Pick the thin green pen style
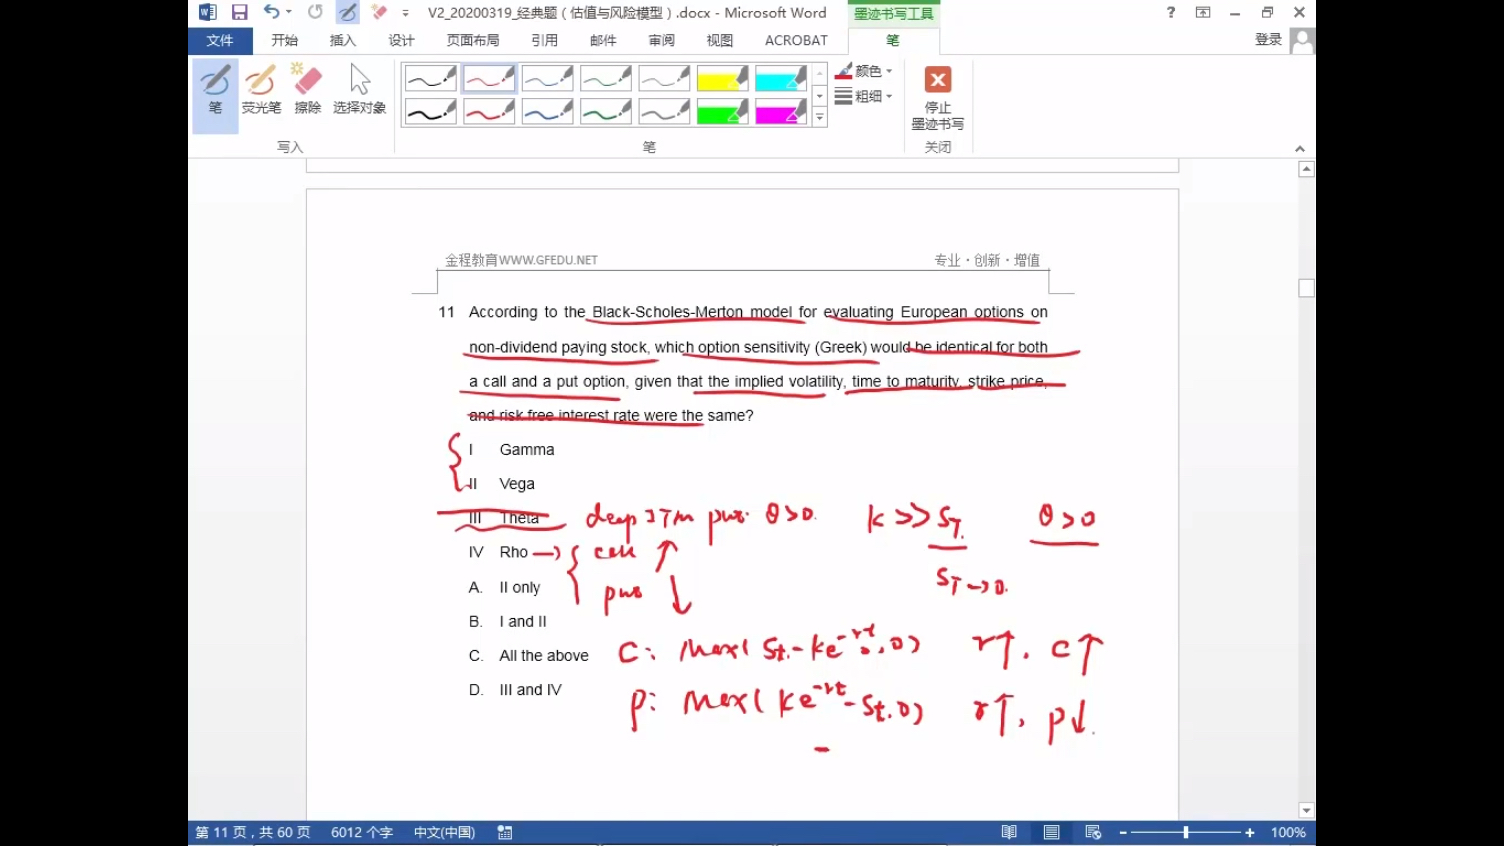The height and width of the screenshot is (846, 1504). pos(606,79)
